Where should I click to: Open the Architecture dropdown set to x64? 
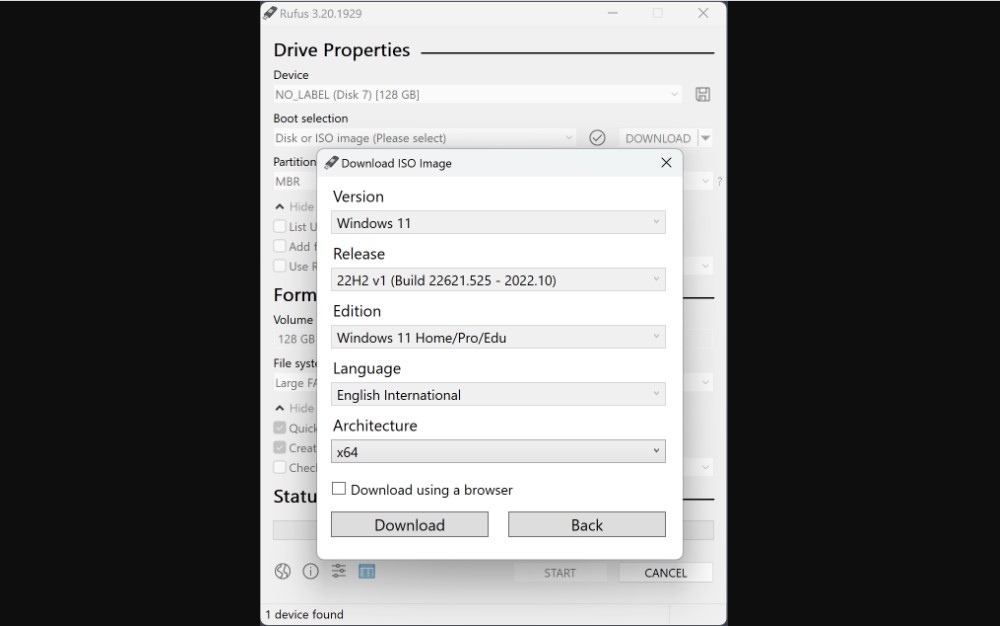[x=498, y=451]
